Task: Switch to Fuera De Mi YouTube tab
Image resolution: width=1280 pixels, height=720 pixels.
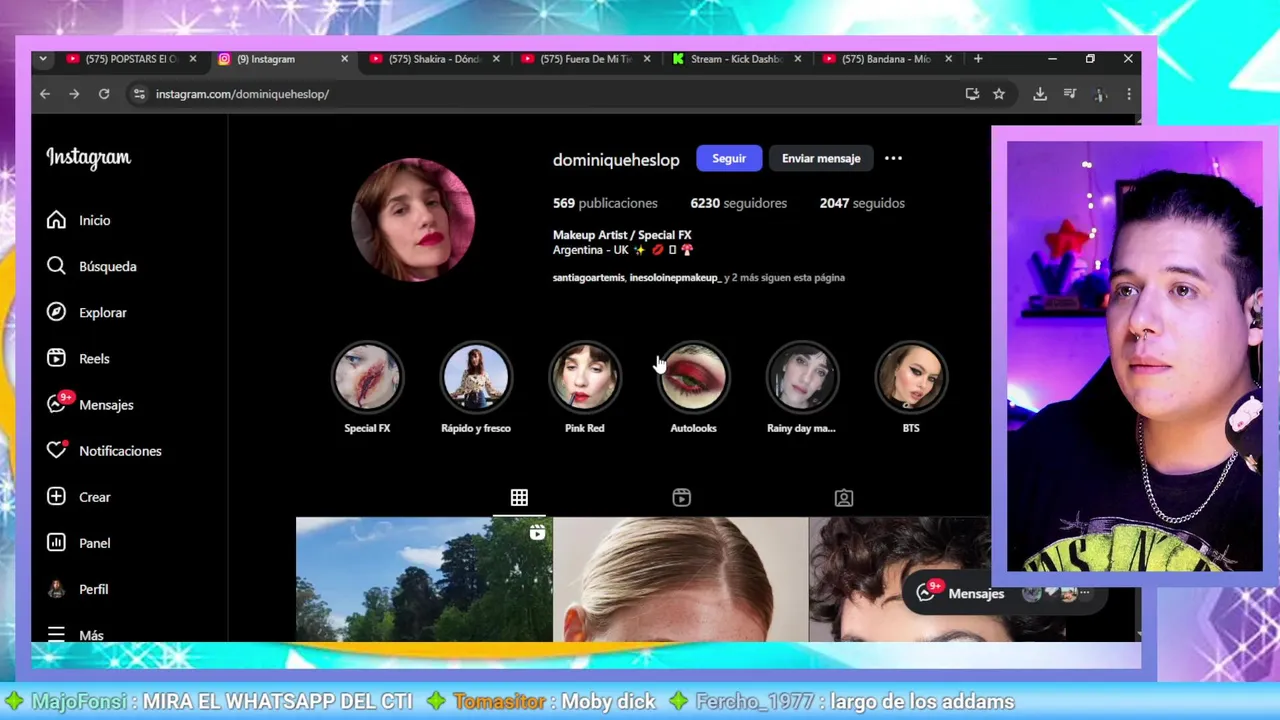Action: click(586, 59)
